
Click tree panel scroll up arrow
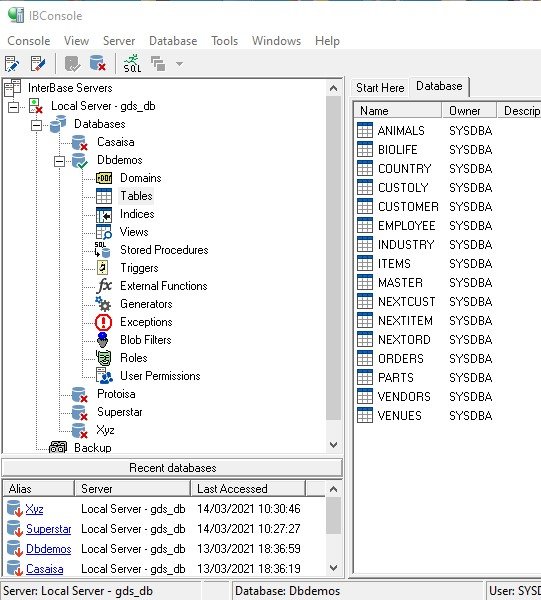pyautogui.click(x=333, y=88)
